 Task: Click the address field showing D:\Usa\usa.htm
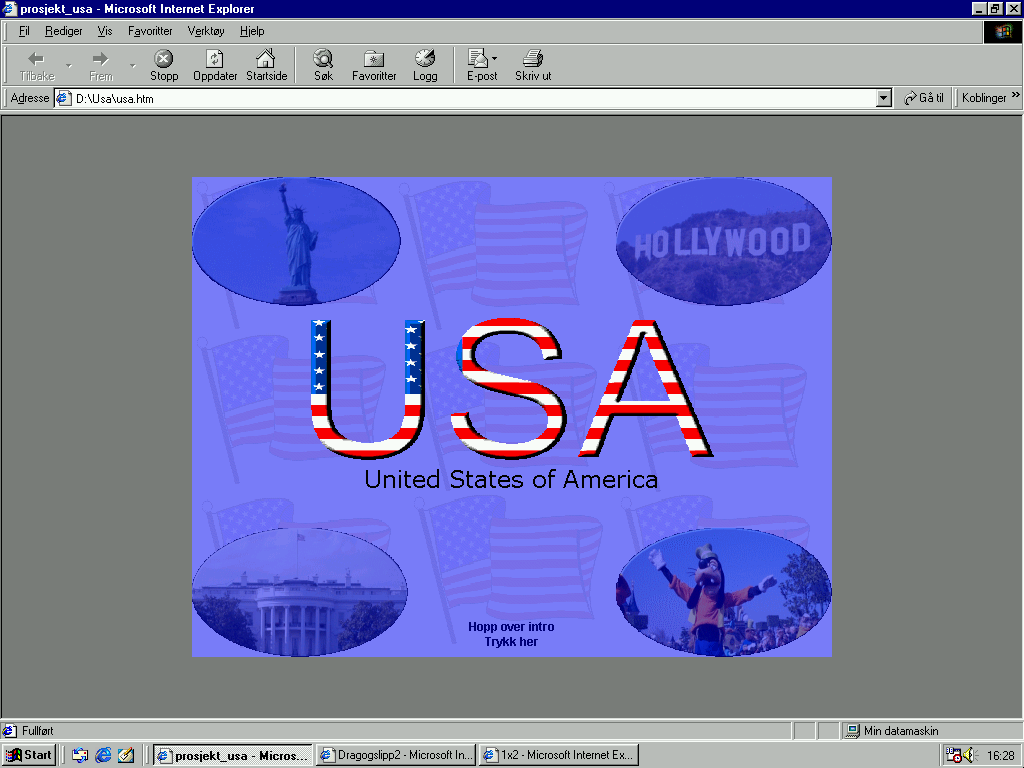point(473,99)
